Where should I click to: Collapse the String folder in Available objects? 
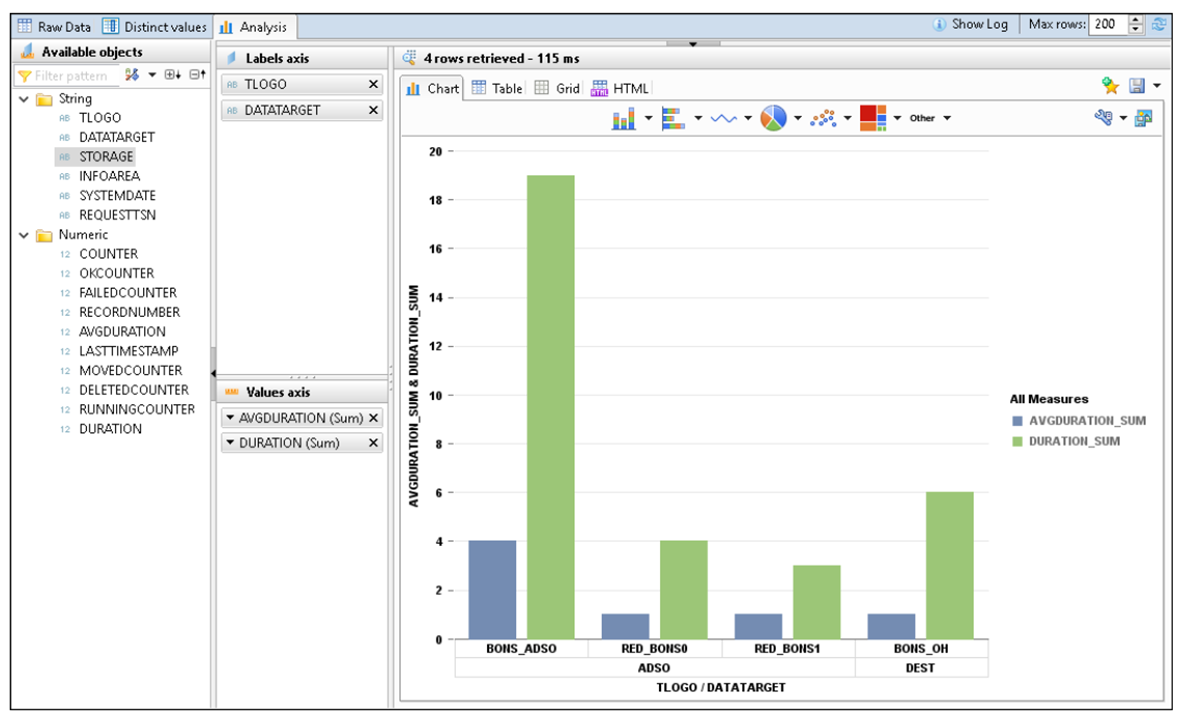(22, 98)
